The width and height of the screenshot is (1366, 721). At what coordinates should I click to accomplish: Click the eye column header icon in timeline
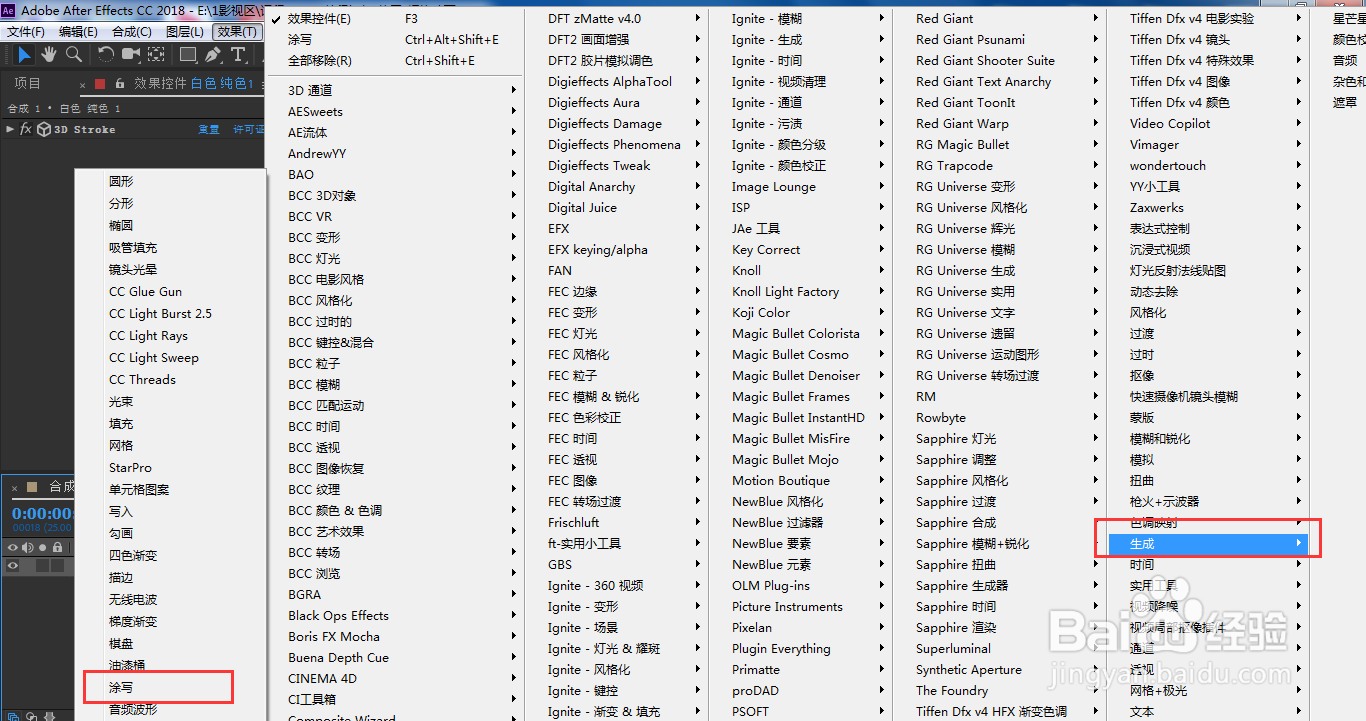13,547
